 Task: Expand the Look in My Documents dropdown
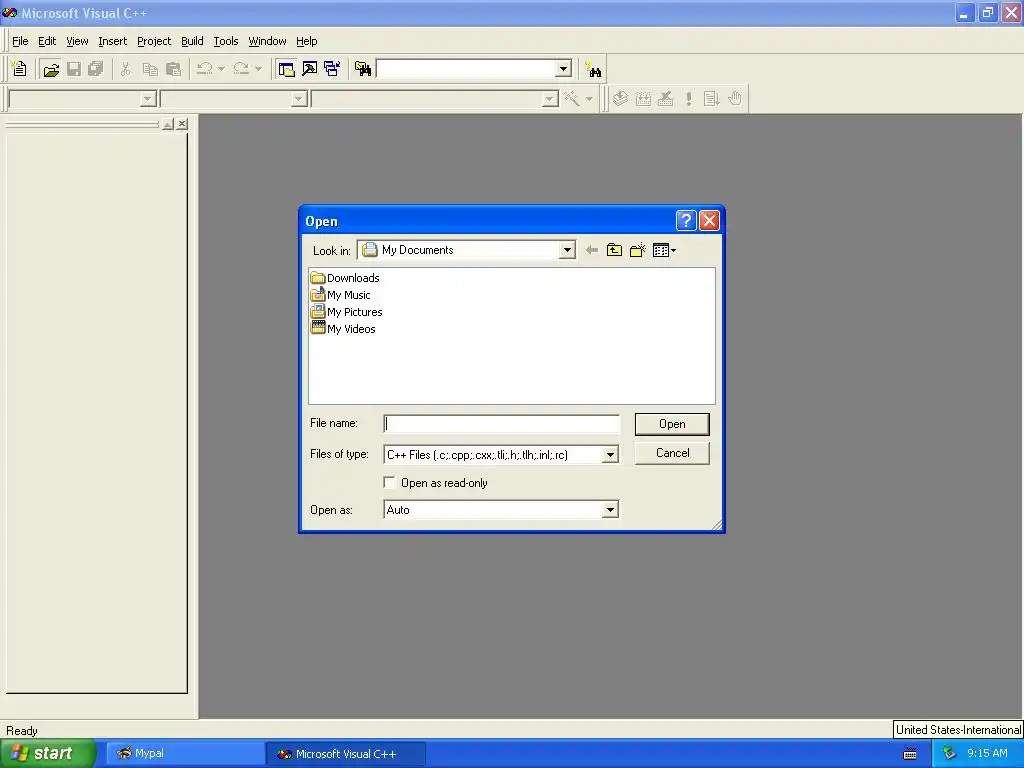[x=567, y=250]
